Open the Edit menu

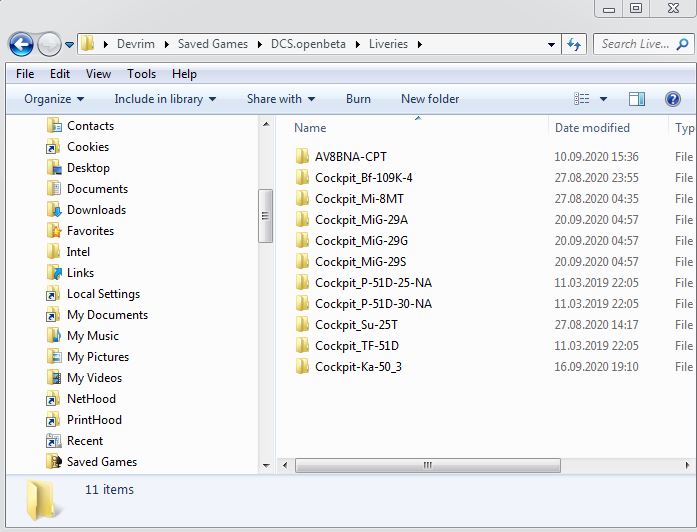point(60,74)
